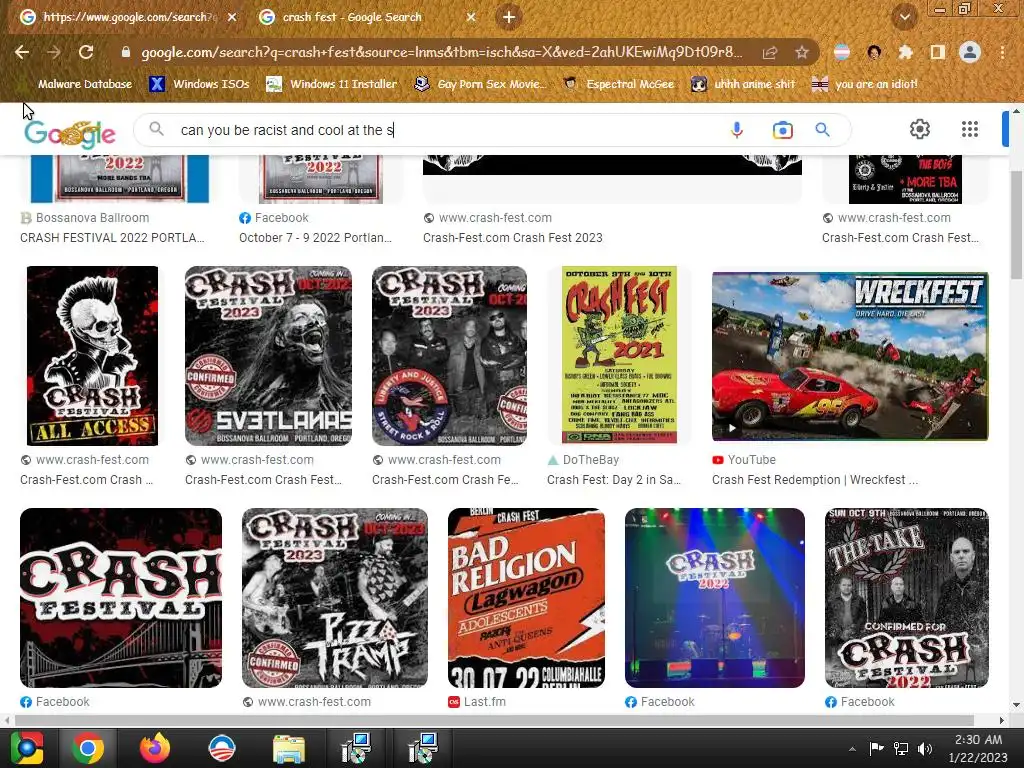Open Liberty and Justice band image
This screenshot has height=768, width=1024.
pos(449,356)
